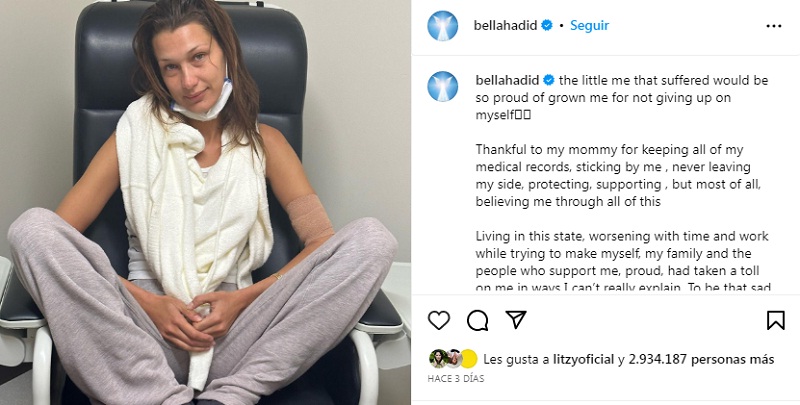Image resolution: width=800 pixels, height=405 pixels.
Task: Open litzyoficial profile from likes line
Action: click(583, 360)
